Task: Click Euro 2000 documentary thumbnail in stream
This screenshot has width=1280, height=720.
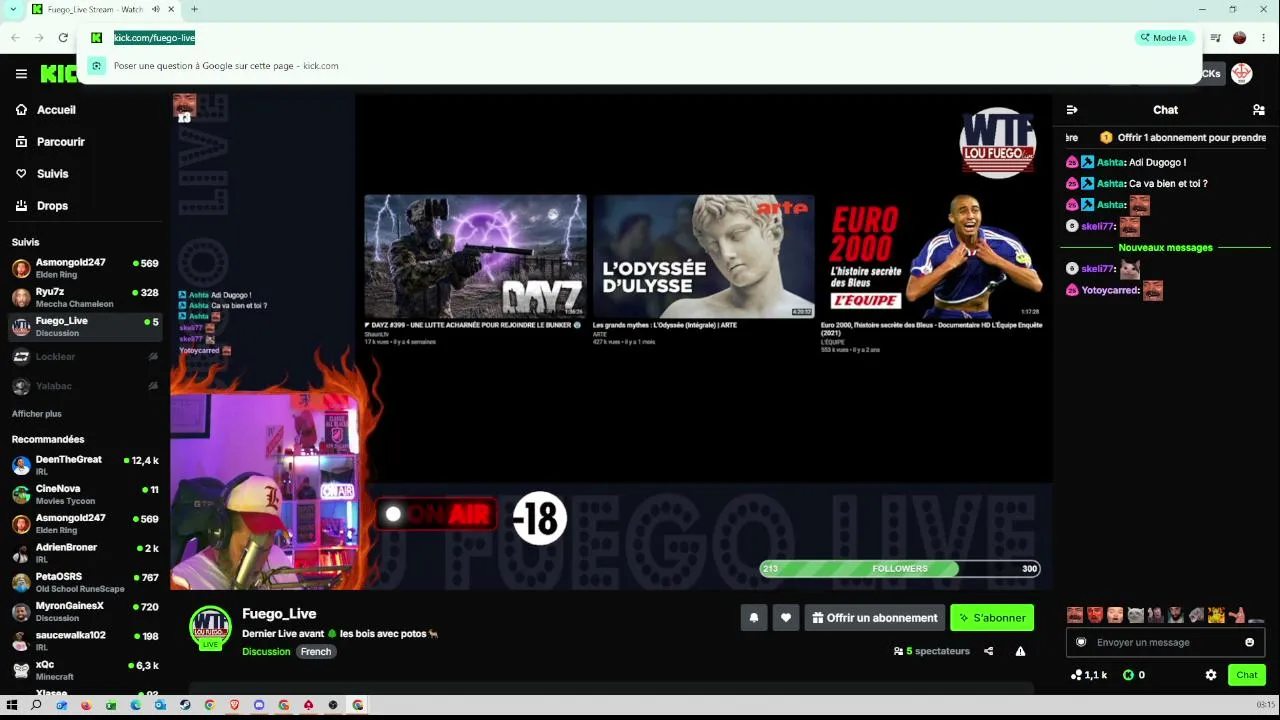Action: click(932, 256)
